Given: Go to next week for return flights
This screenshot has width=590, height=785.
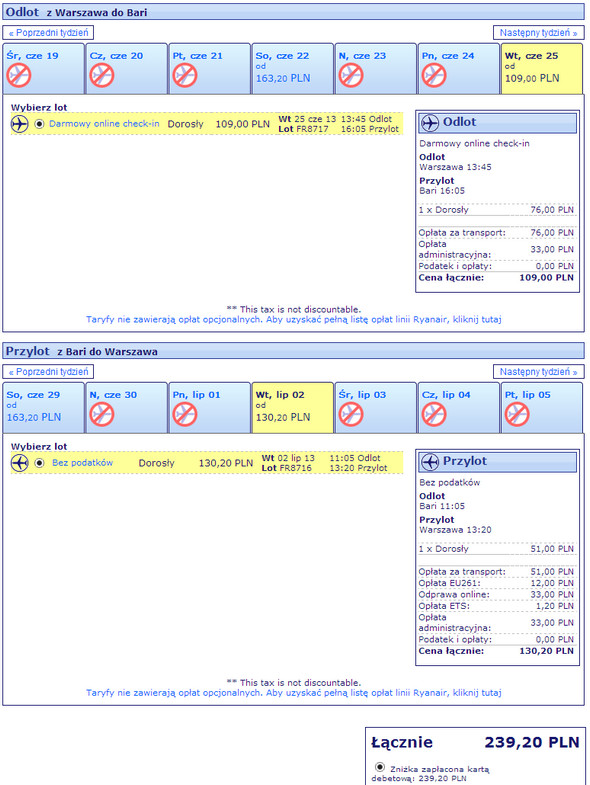Looking at the screenshot, I should point(539,371).
